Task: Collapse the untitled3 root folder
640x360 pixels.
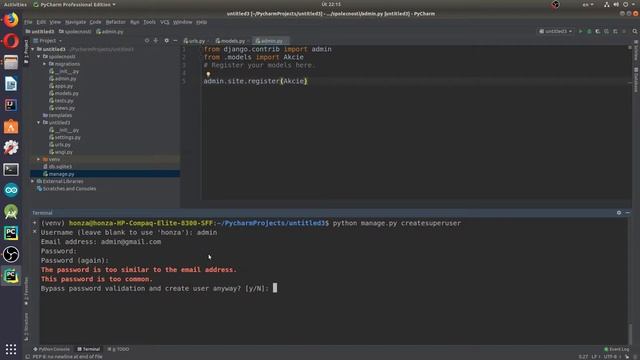Action: tap(33, 49)
